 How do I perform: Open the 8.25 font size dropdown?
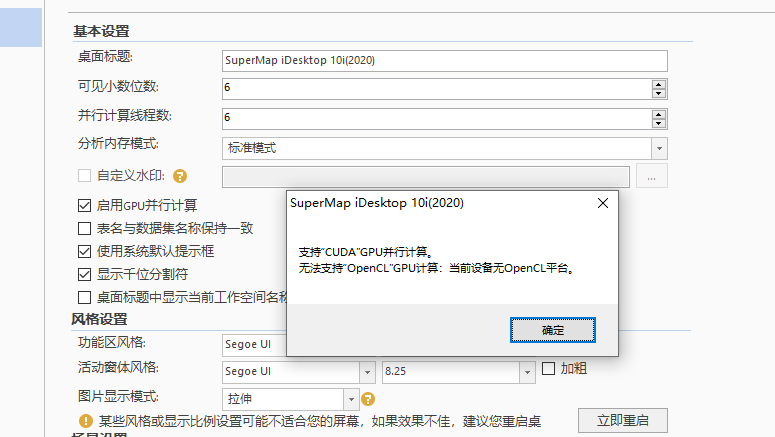coord(527,372)
